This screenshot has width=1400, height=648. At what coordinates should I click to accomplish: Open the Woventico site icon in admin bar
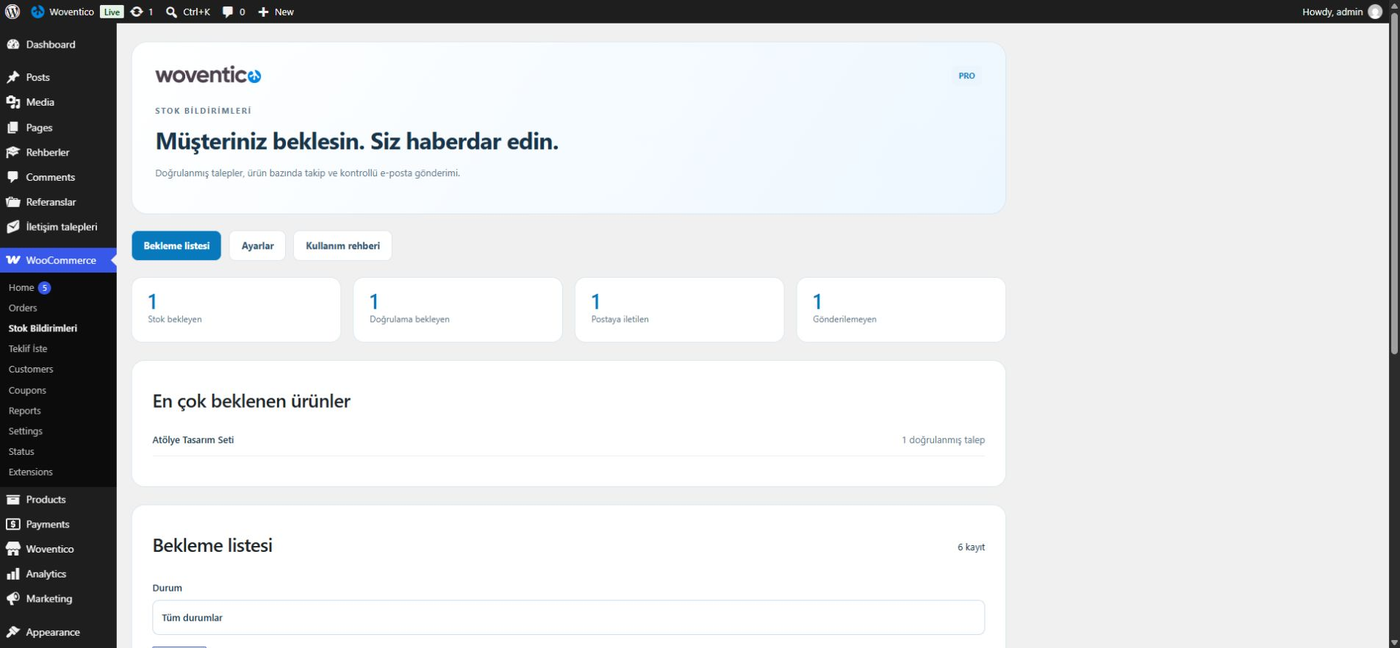pos(38,12)
